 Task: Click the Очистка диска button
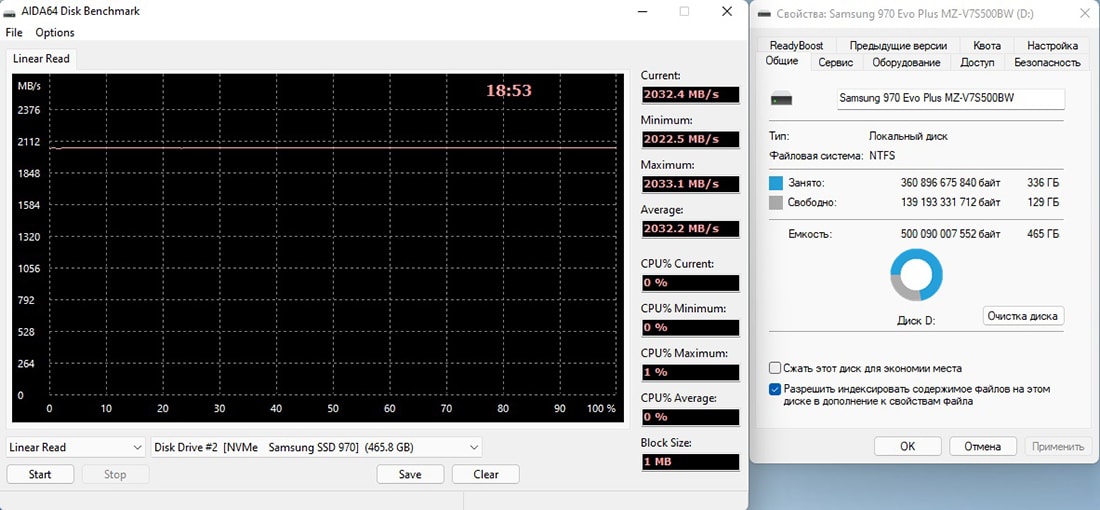(x=1023, y=316)
